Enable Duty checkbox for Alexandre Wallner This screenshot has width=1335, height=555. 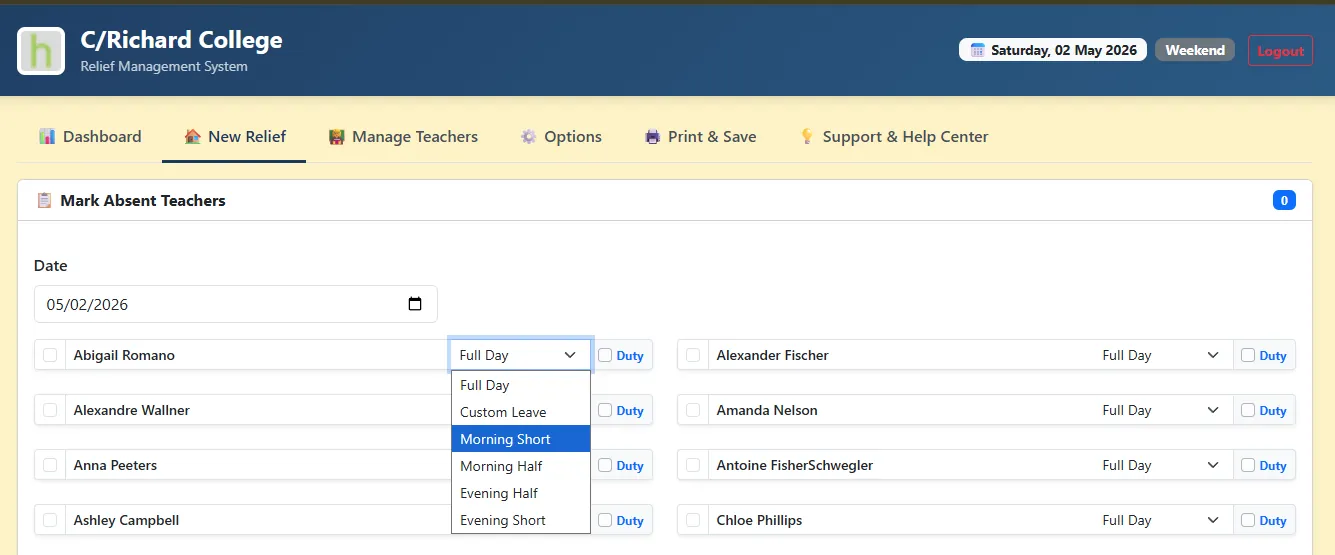click(605, 410)
